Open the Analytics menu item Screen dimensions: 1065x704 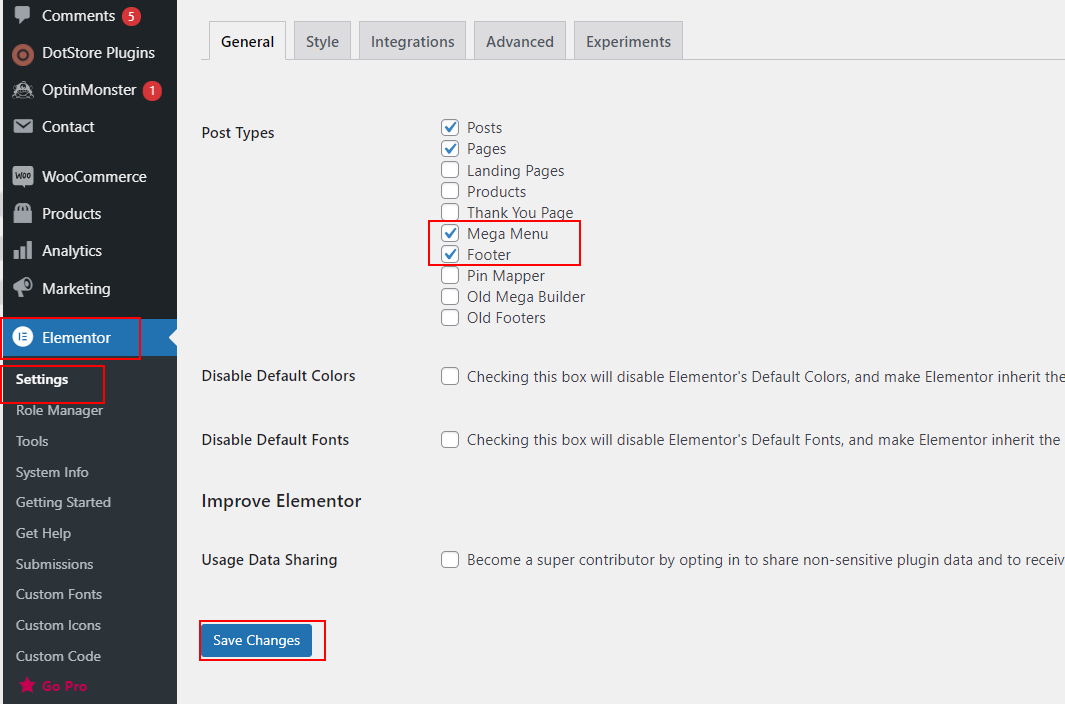click(x=90, y=251)
